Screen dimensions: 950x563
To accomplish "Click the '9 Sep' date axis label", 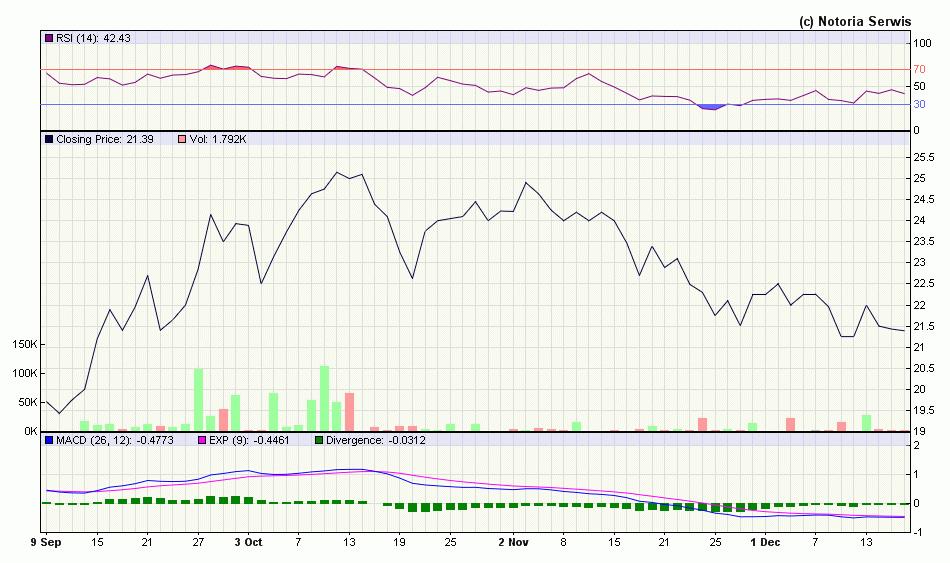I will (x=46, y=542).
